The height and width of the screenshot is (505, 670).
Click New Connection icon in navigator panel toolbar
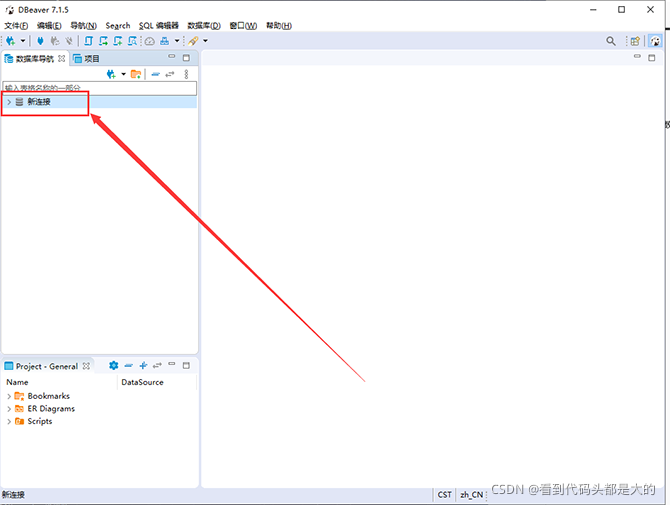[x=112, y=74]
